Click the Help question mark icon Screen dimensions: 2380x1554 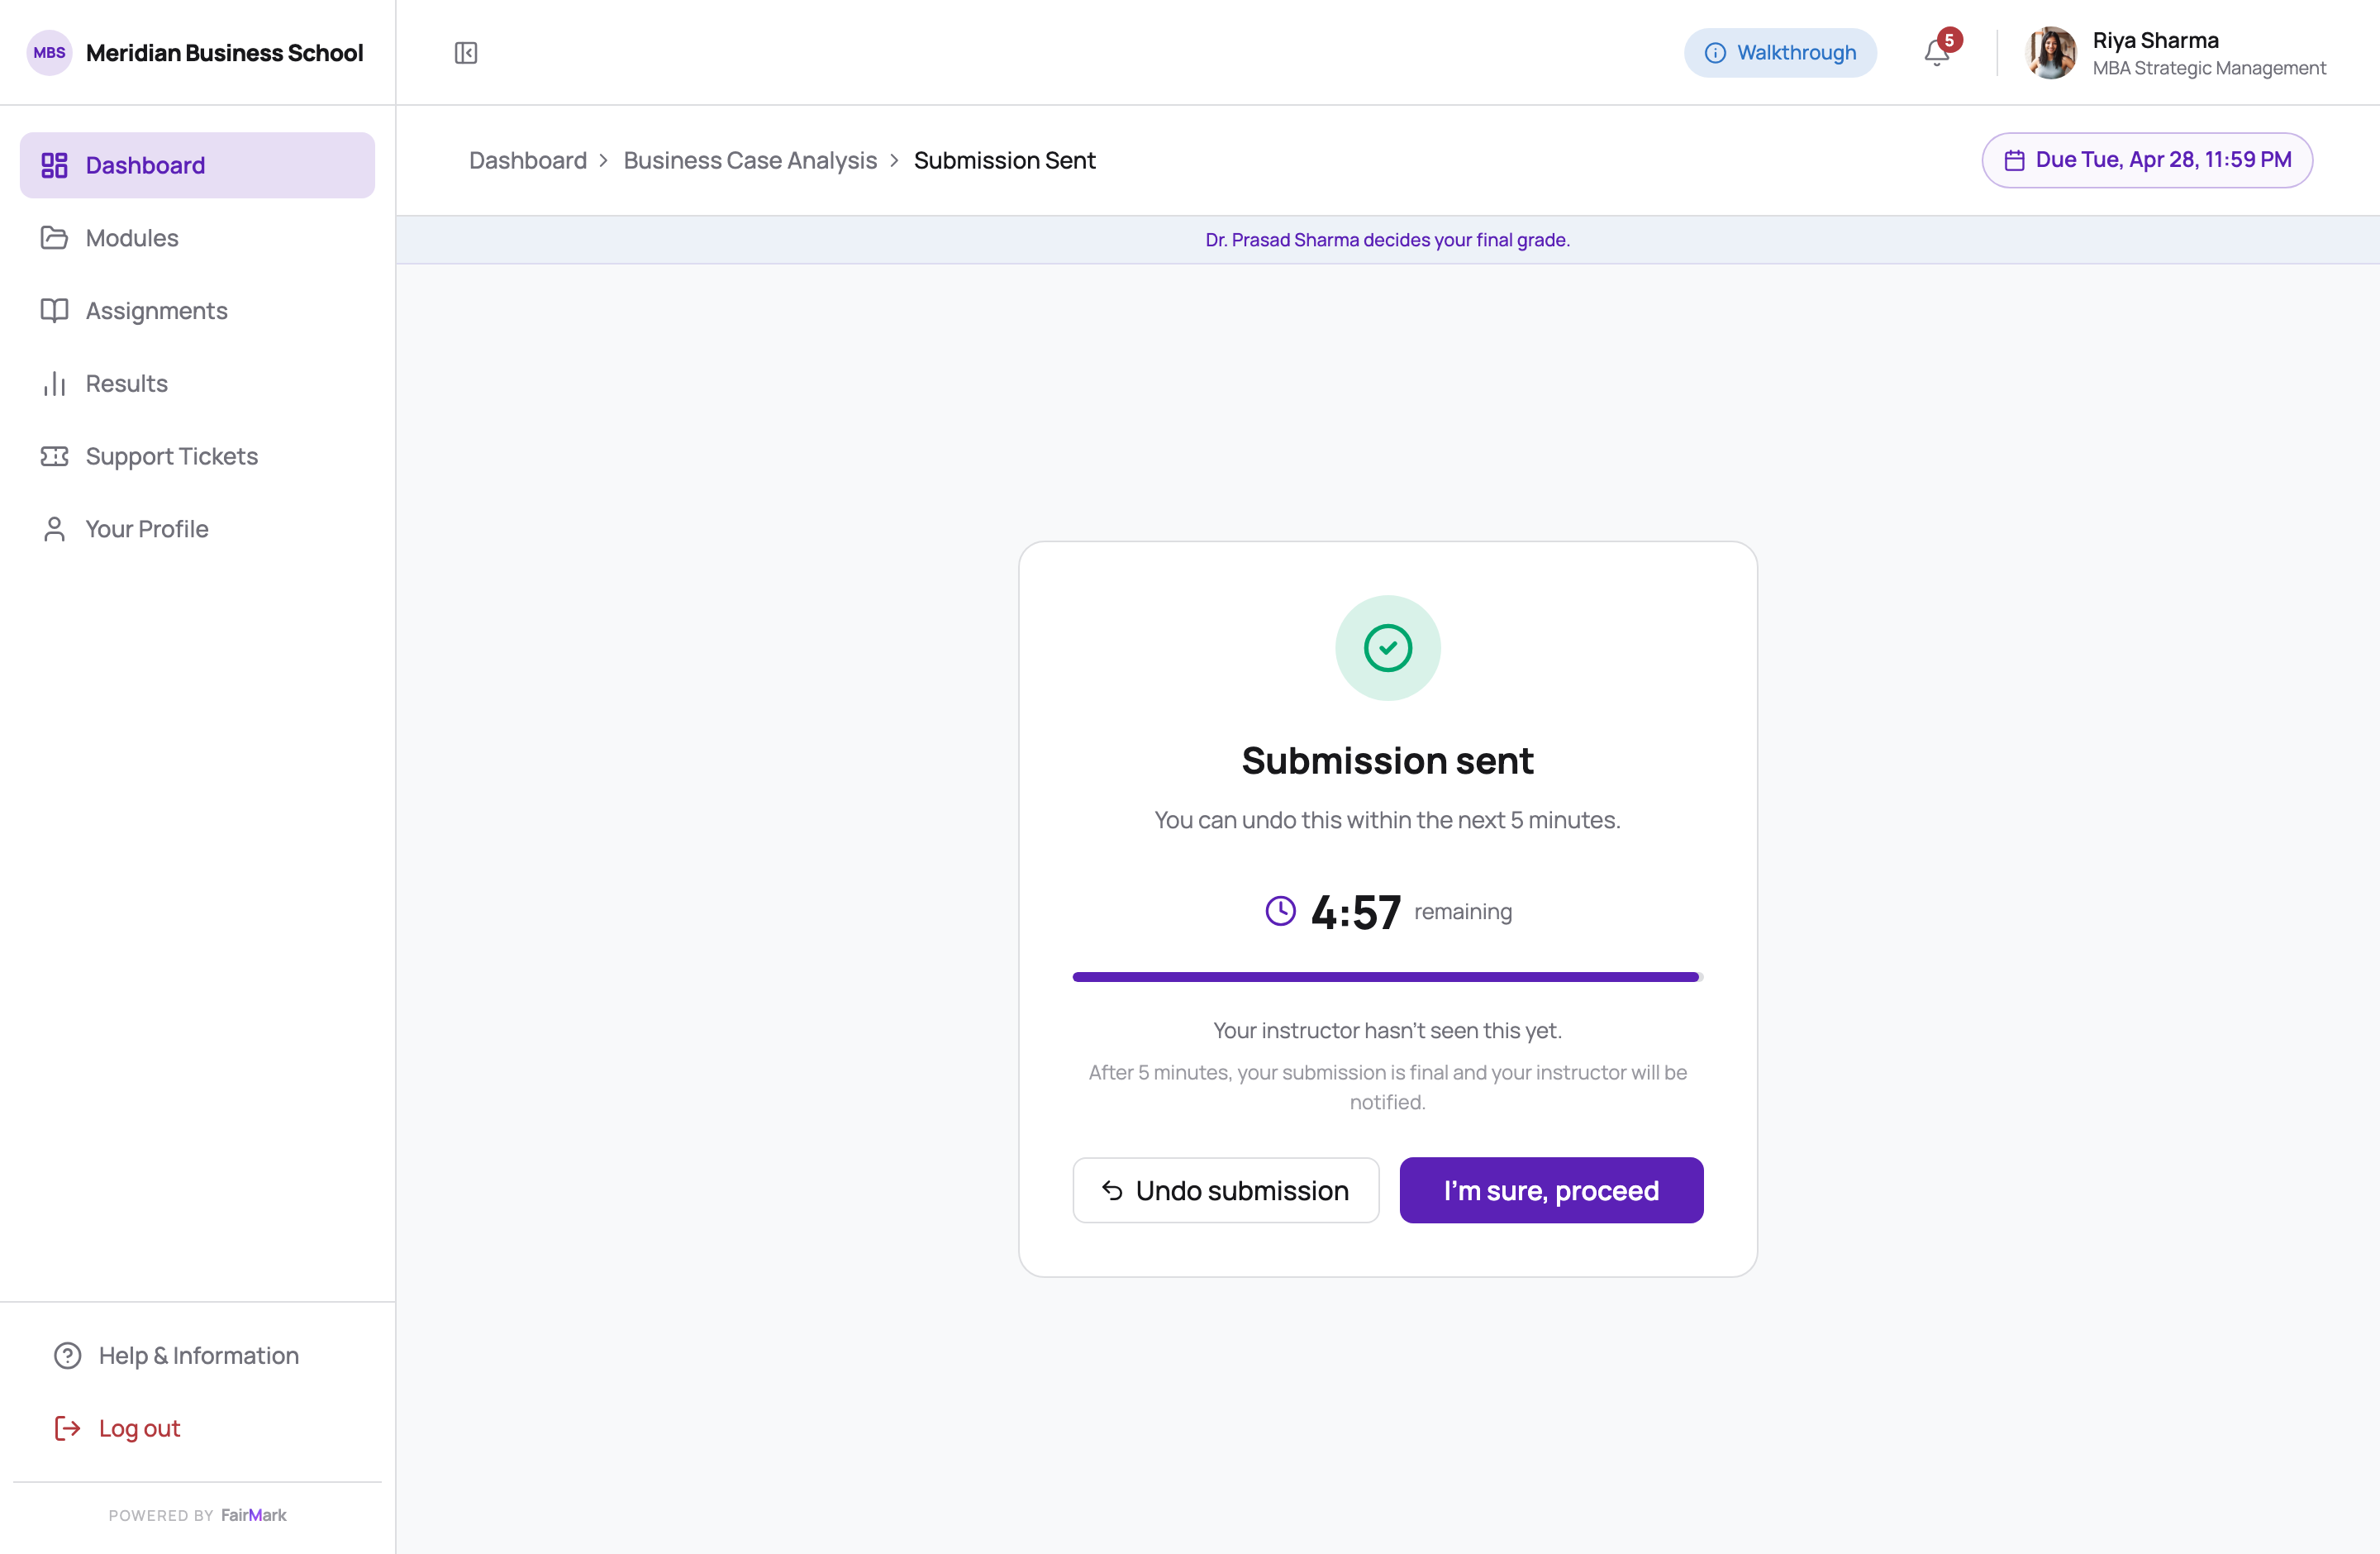click(67, 1356)
